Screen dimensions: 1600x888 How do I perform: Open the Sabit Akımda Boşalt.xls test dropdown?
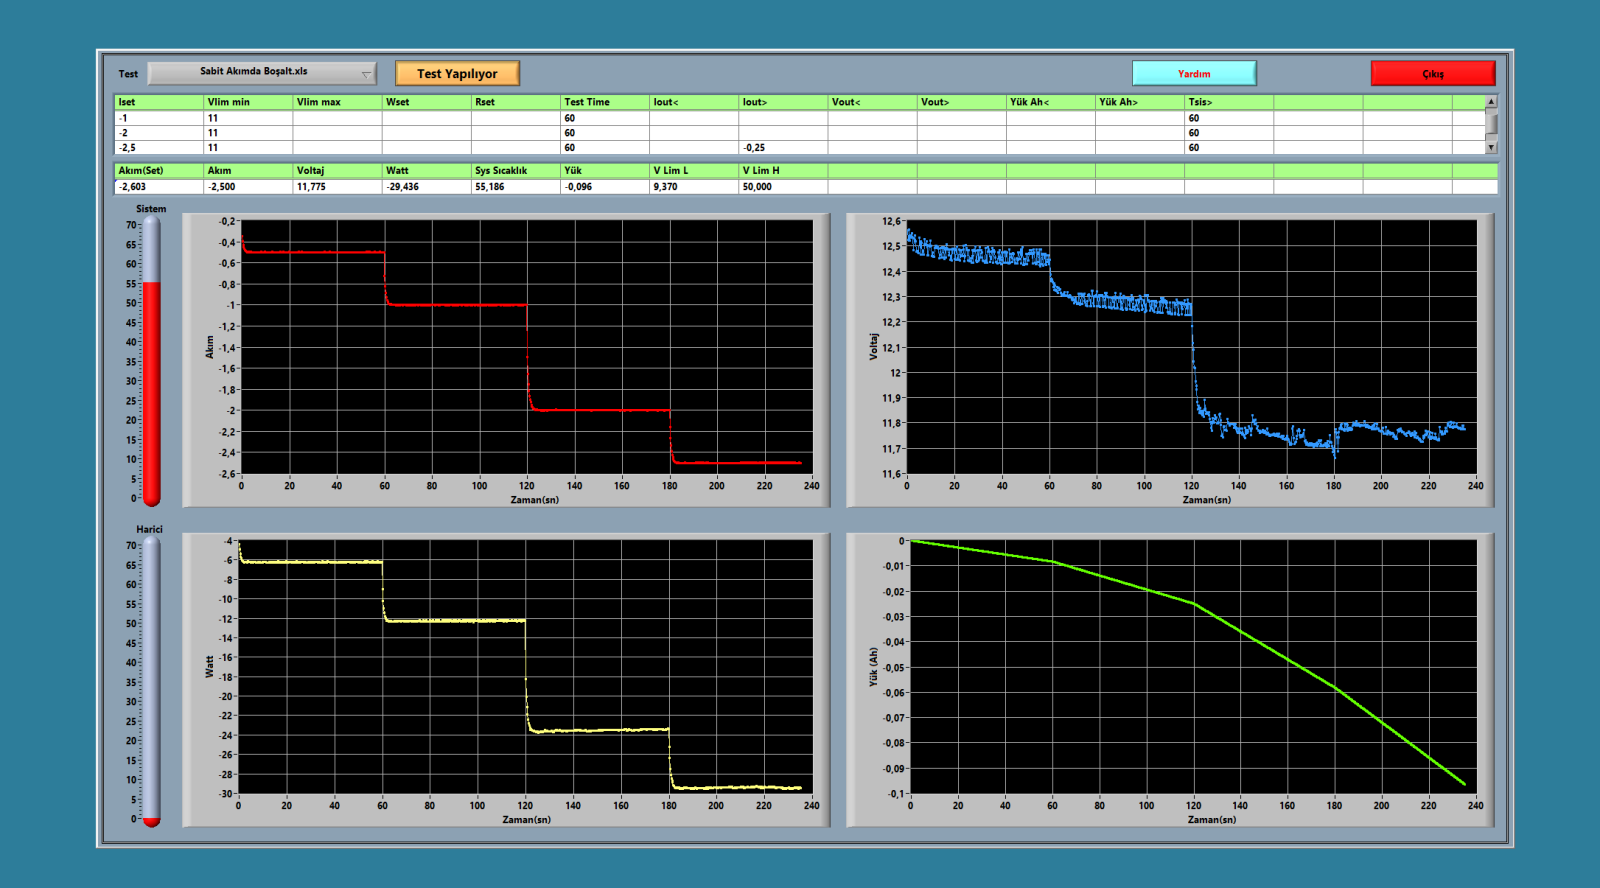point(262,73)
